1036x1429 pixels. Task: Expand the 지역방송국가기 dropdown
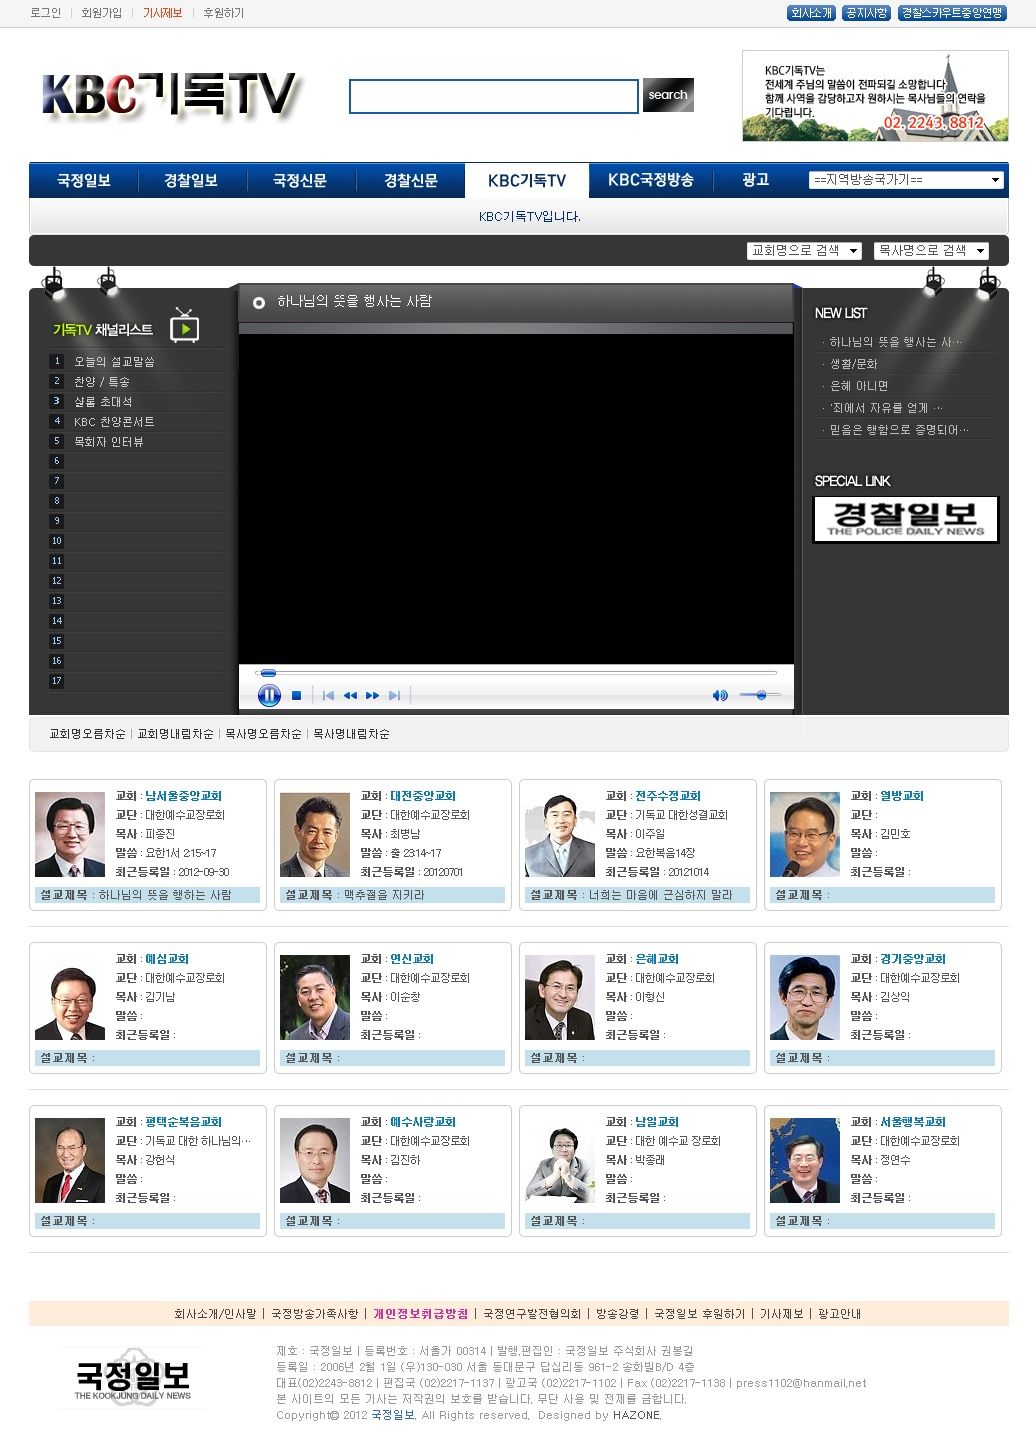click(x=906, y=180)
